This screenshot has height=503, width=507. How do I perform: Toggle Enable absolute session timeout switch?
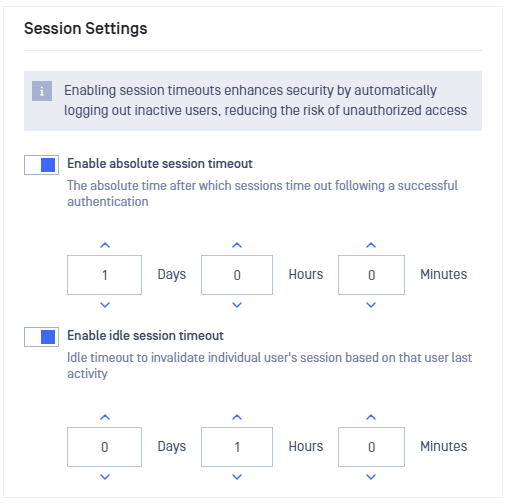pos(41,165)
